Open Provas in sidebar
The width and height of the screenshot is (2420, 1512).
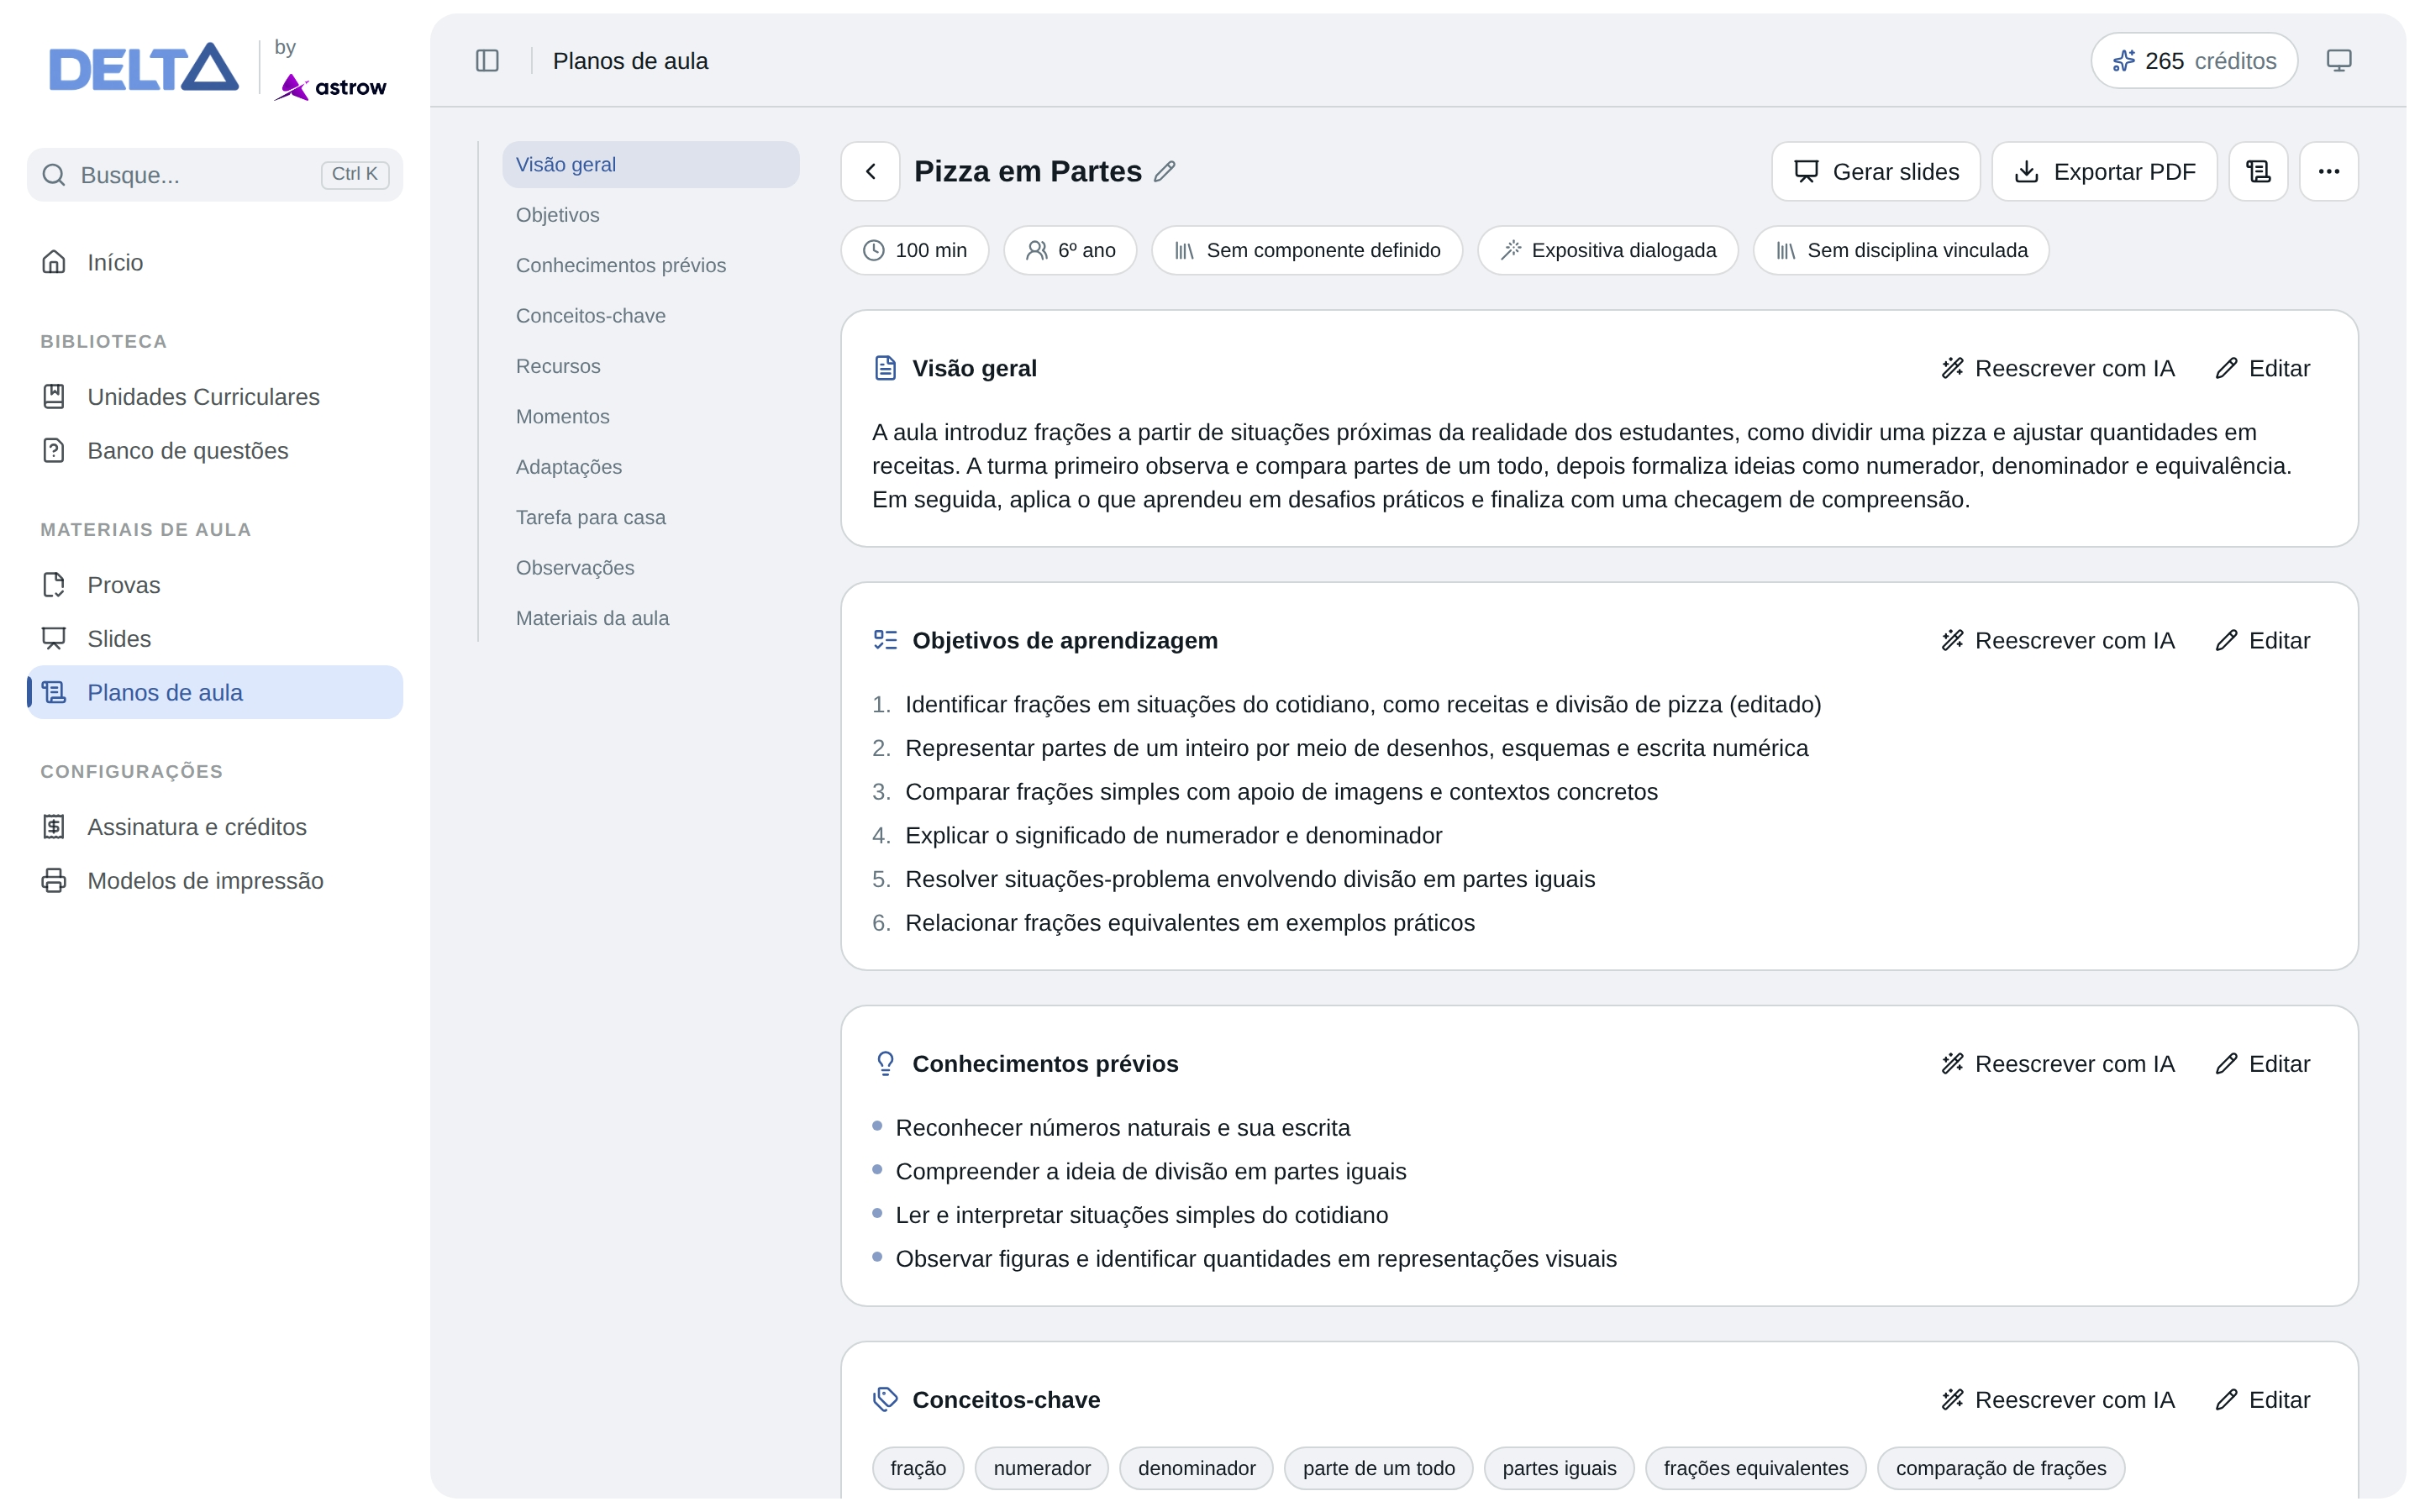tap(215, 585)
